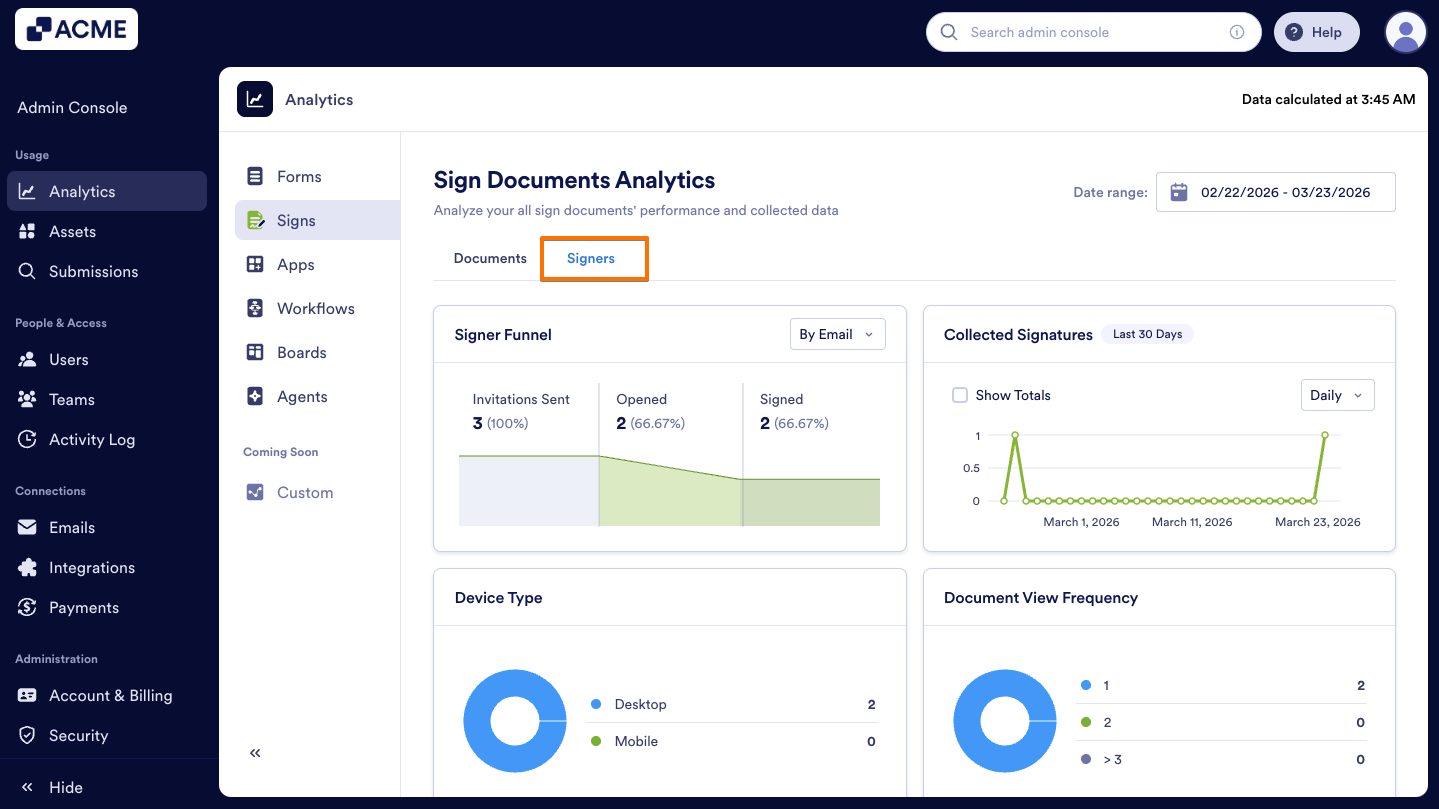Open the Submissions page from sidebar
The width and height of the screenshot is (1439, 809).
94,271
